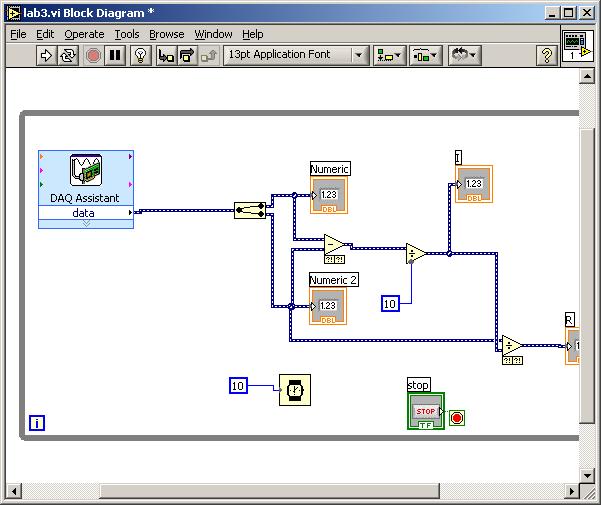Screen dimensions: 601x505
Task: Select the DAQ Assistant express VI icon
Action: (86, 170)
